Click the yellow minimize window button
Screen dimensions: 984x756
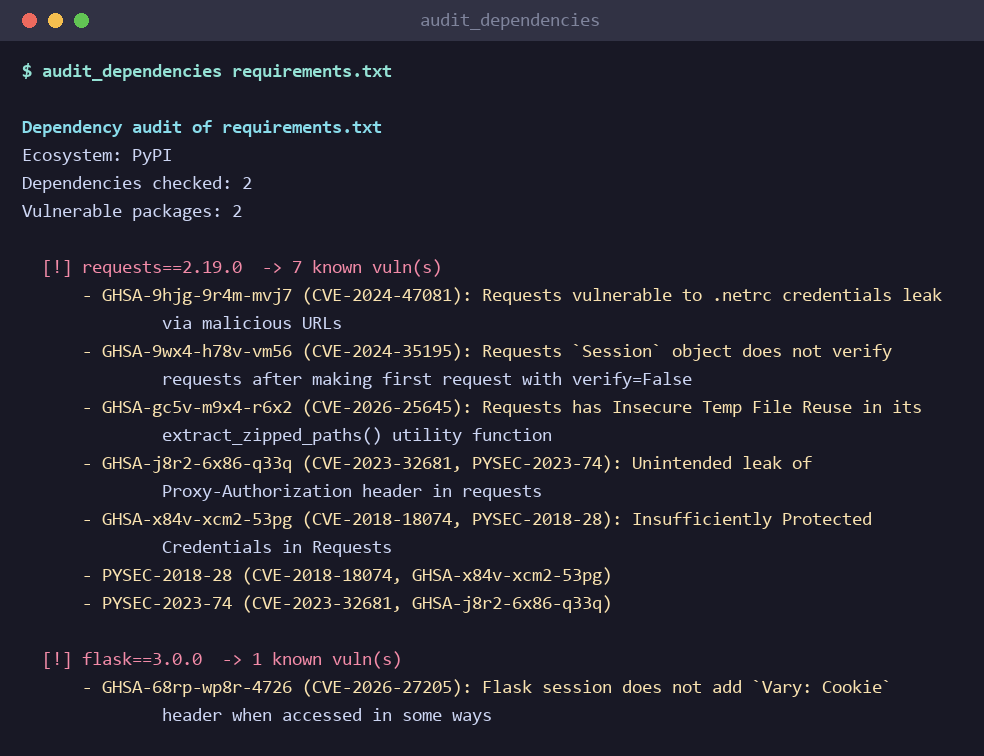click(x=55, y=21)
